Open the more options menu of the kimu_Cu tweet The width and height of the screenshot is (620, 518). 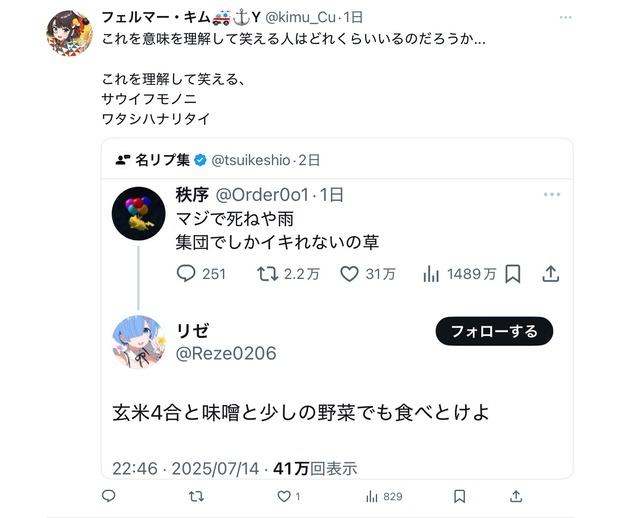565,17
